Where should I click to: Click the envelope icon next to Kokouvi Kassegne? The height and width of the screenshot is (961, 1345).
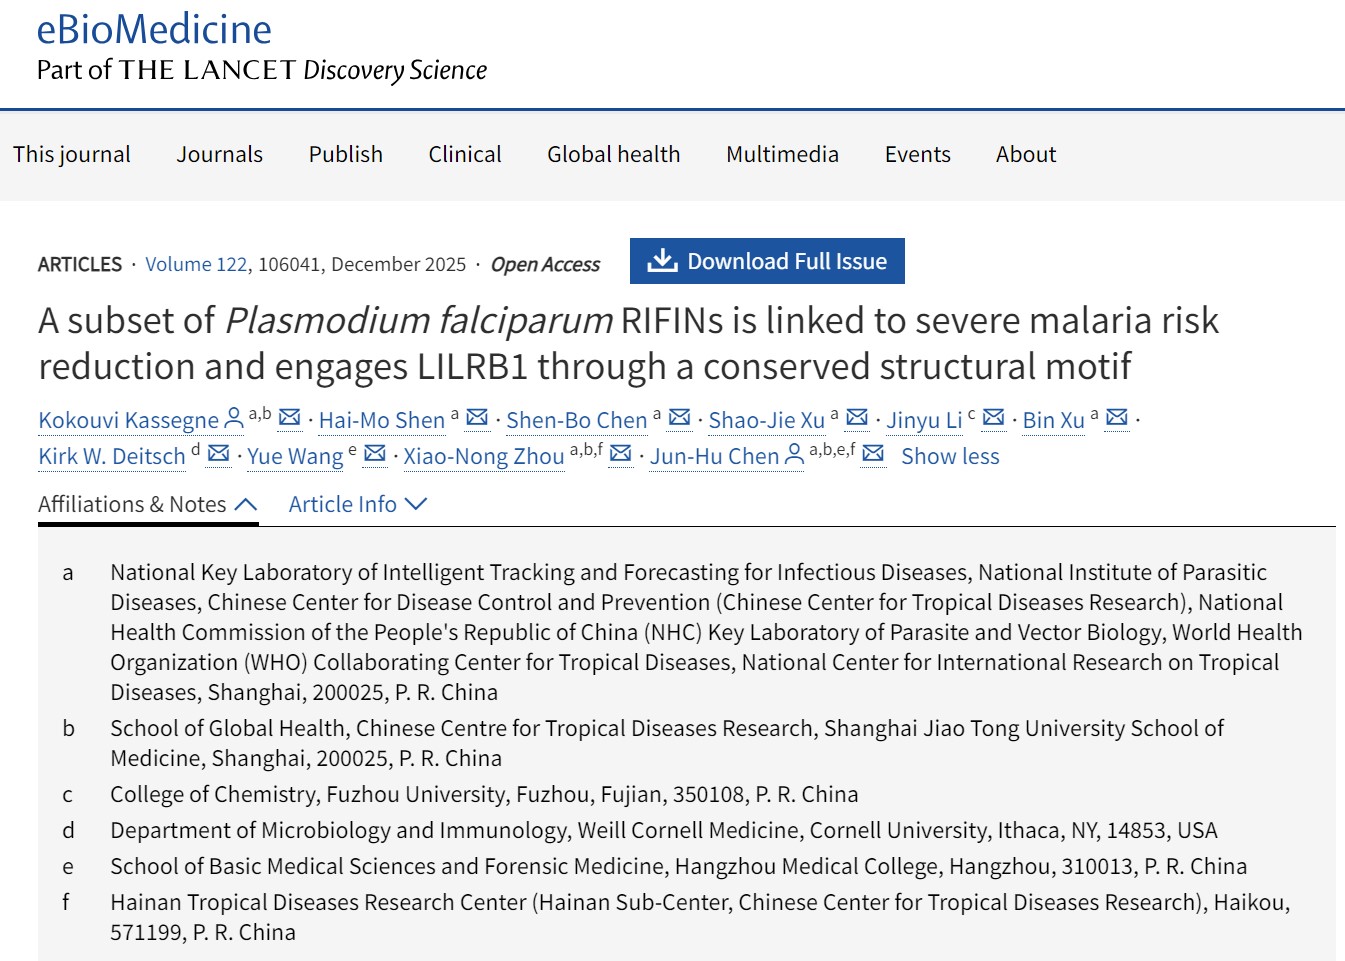tap(289, 418)
